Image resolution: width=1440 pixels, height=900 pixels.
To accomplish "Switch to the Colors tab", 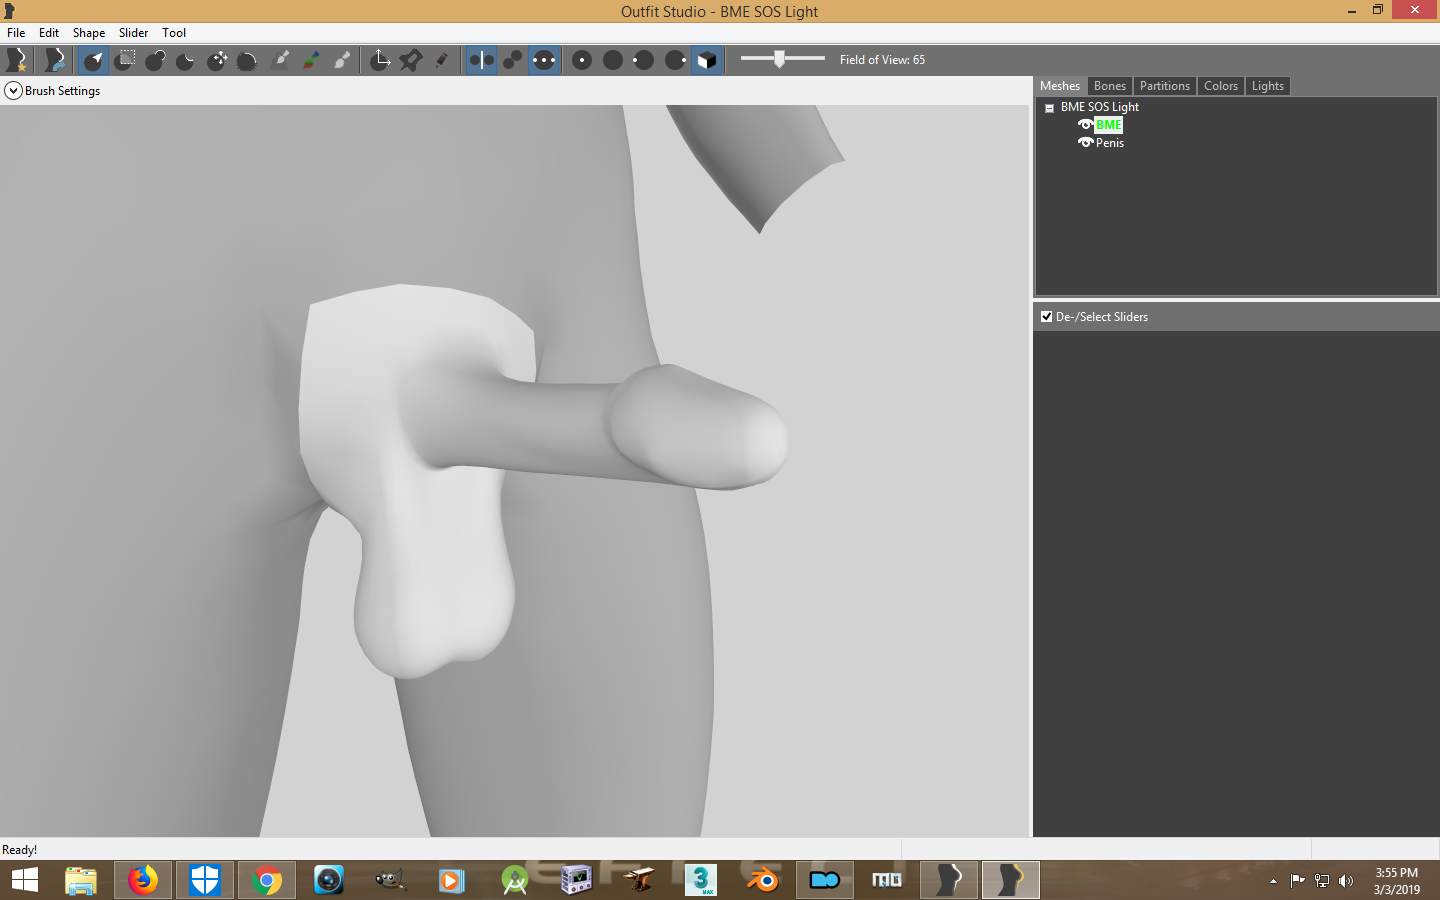I will 1221,86.
